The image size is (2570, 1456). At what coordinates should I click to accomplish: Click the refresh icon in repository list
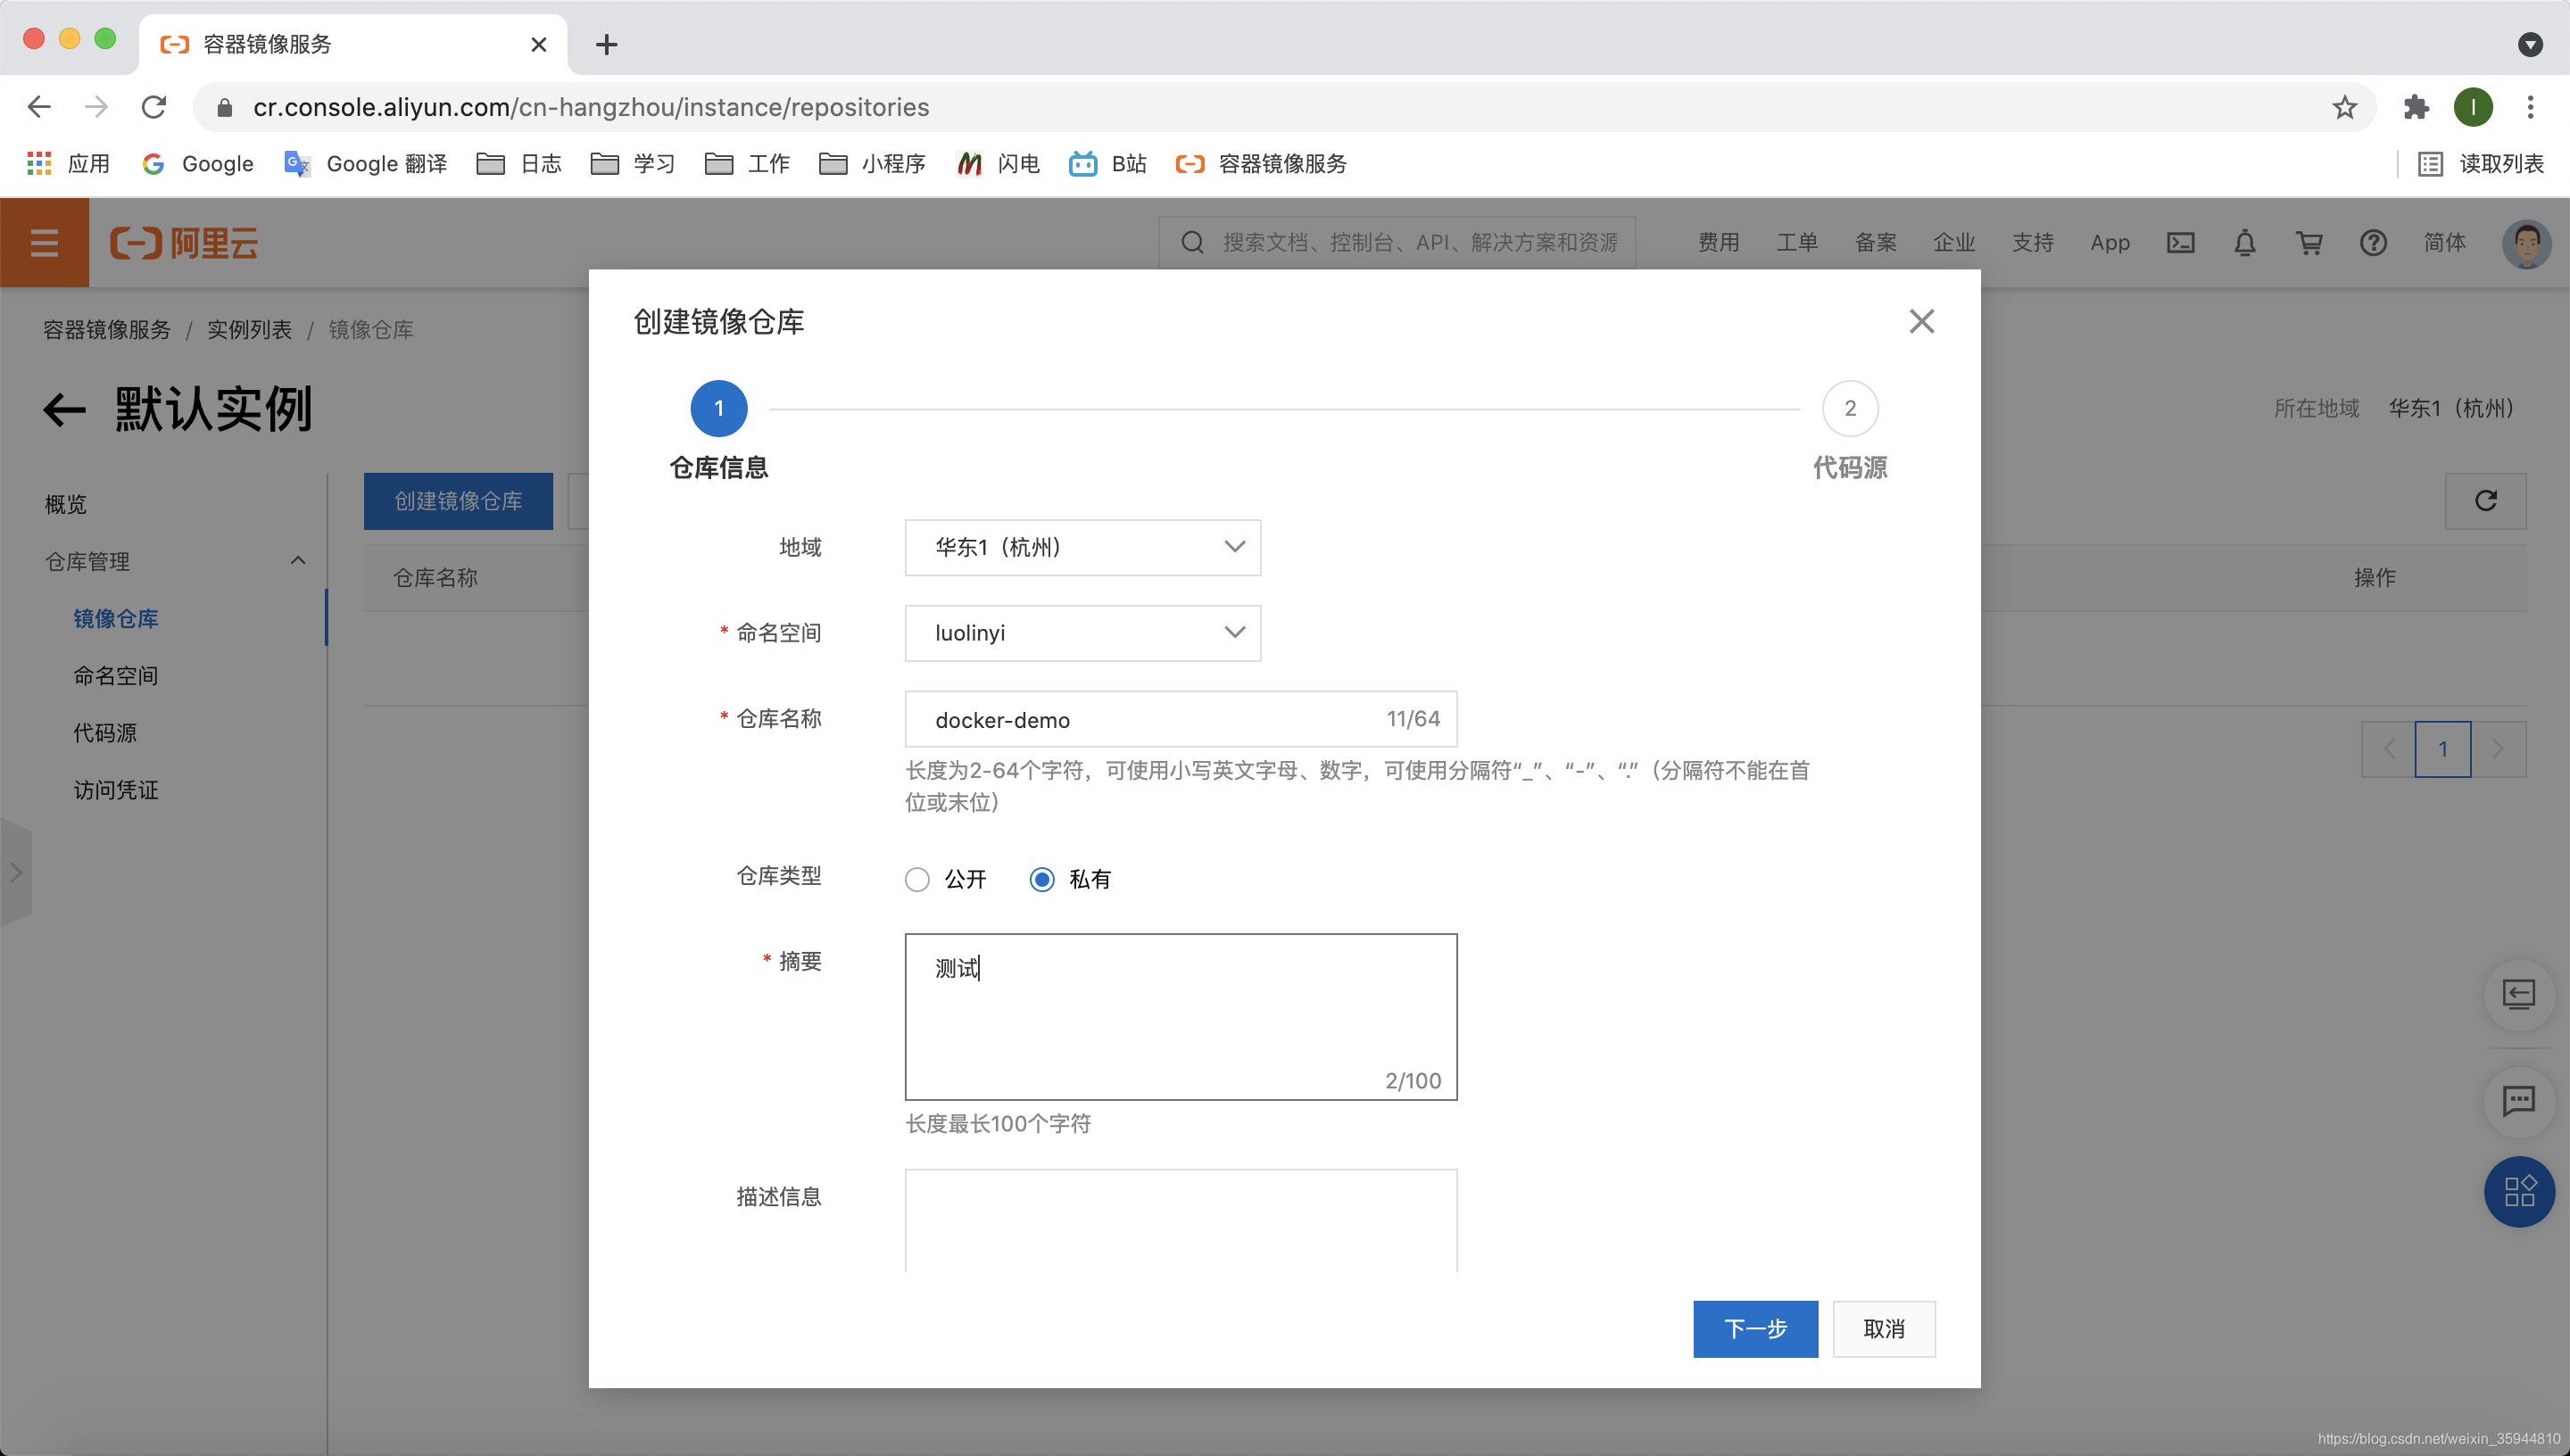(2485, 501)
